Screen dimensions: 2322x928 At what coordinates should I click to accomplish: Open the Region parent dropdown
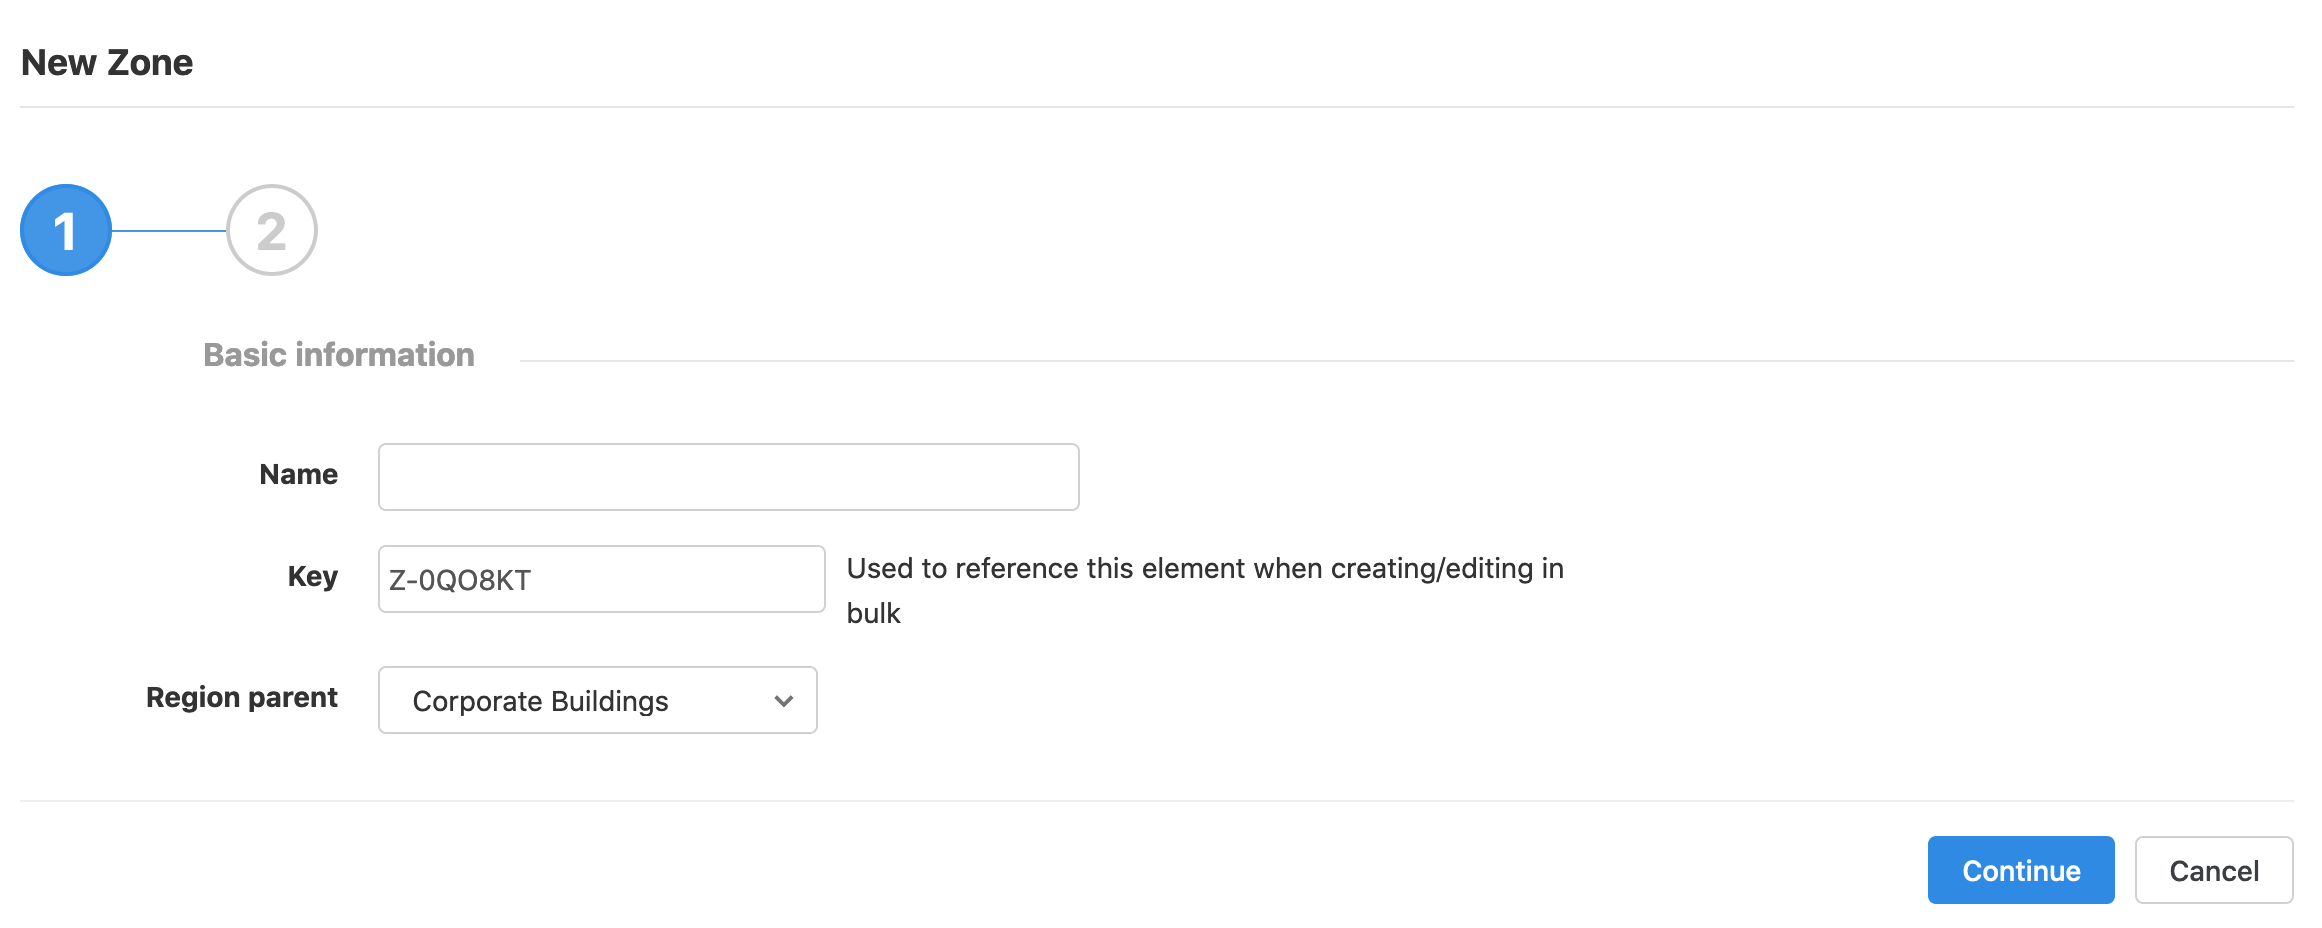click(x=597, y=700)
